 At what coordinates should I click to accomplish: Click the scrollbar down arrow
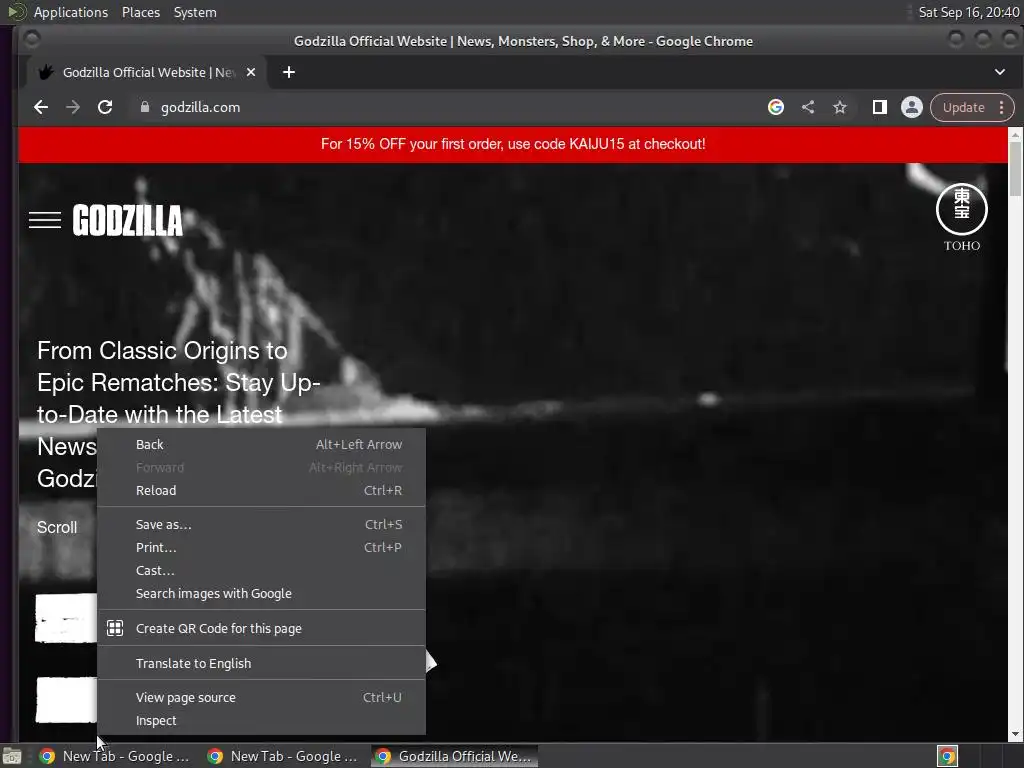(x=1015, y=734)
